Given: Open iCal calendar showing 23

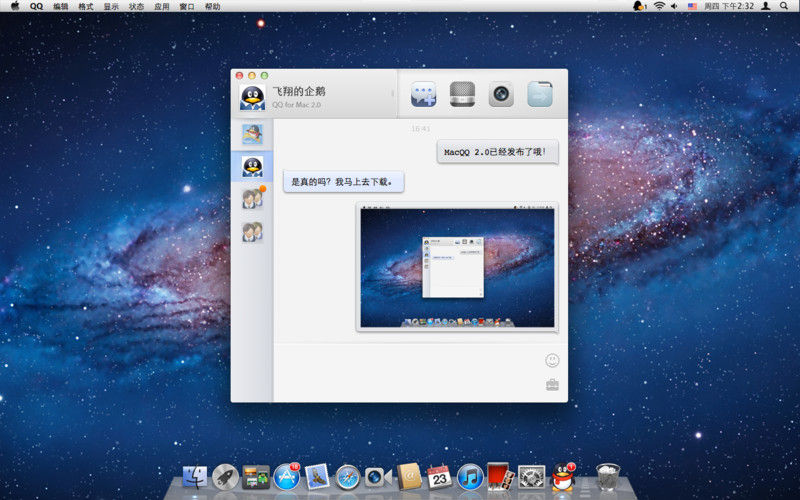Looking at the screenshot, I should pos(439,477).
